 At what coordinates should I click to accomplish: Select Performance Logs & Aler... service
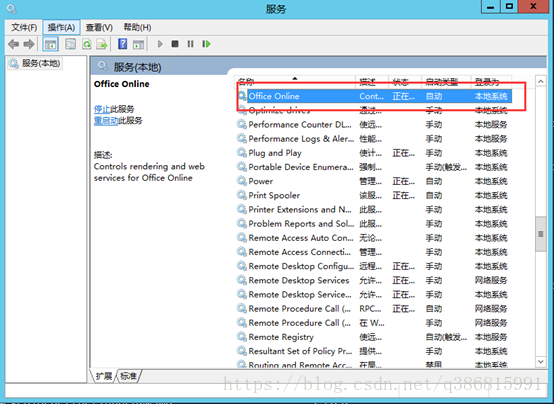click(375, 139)
